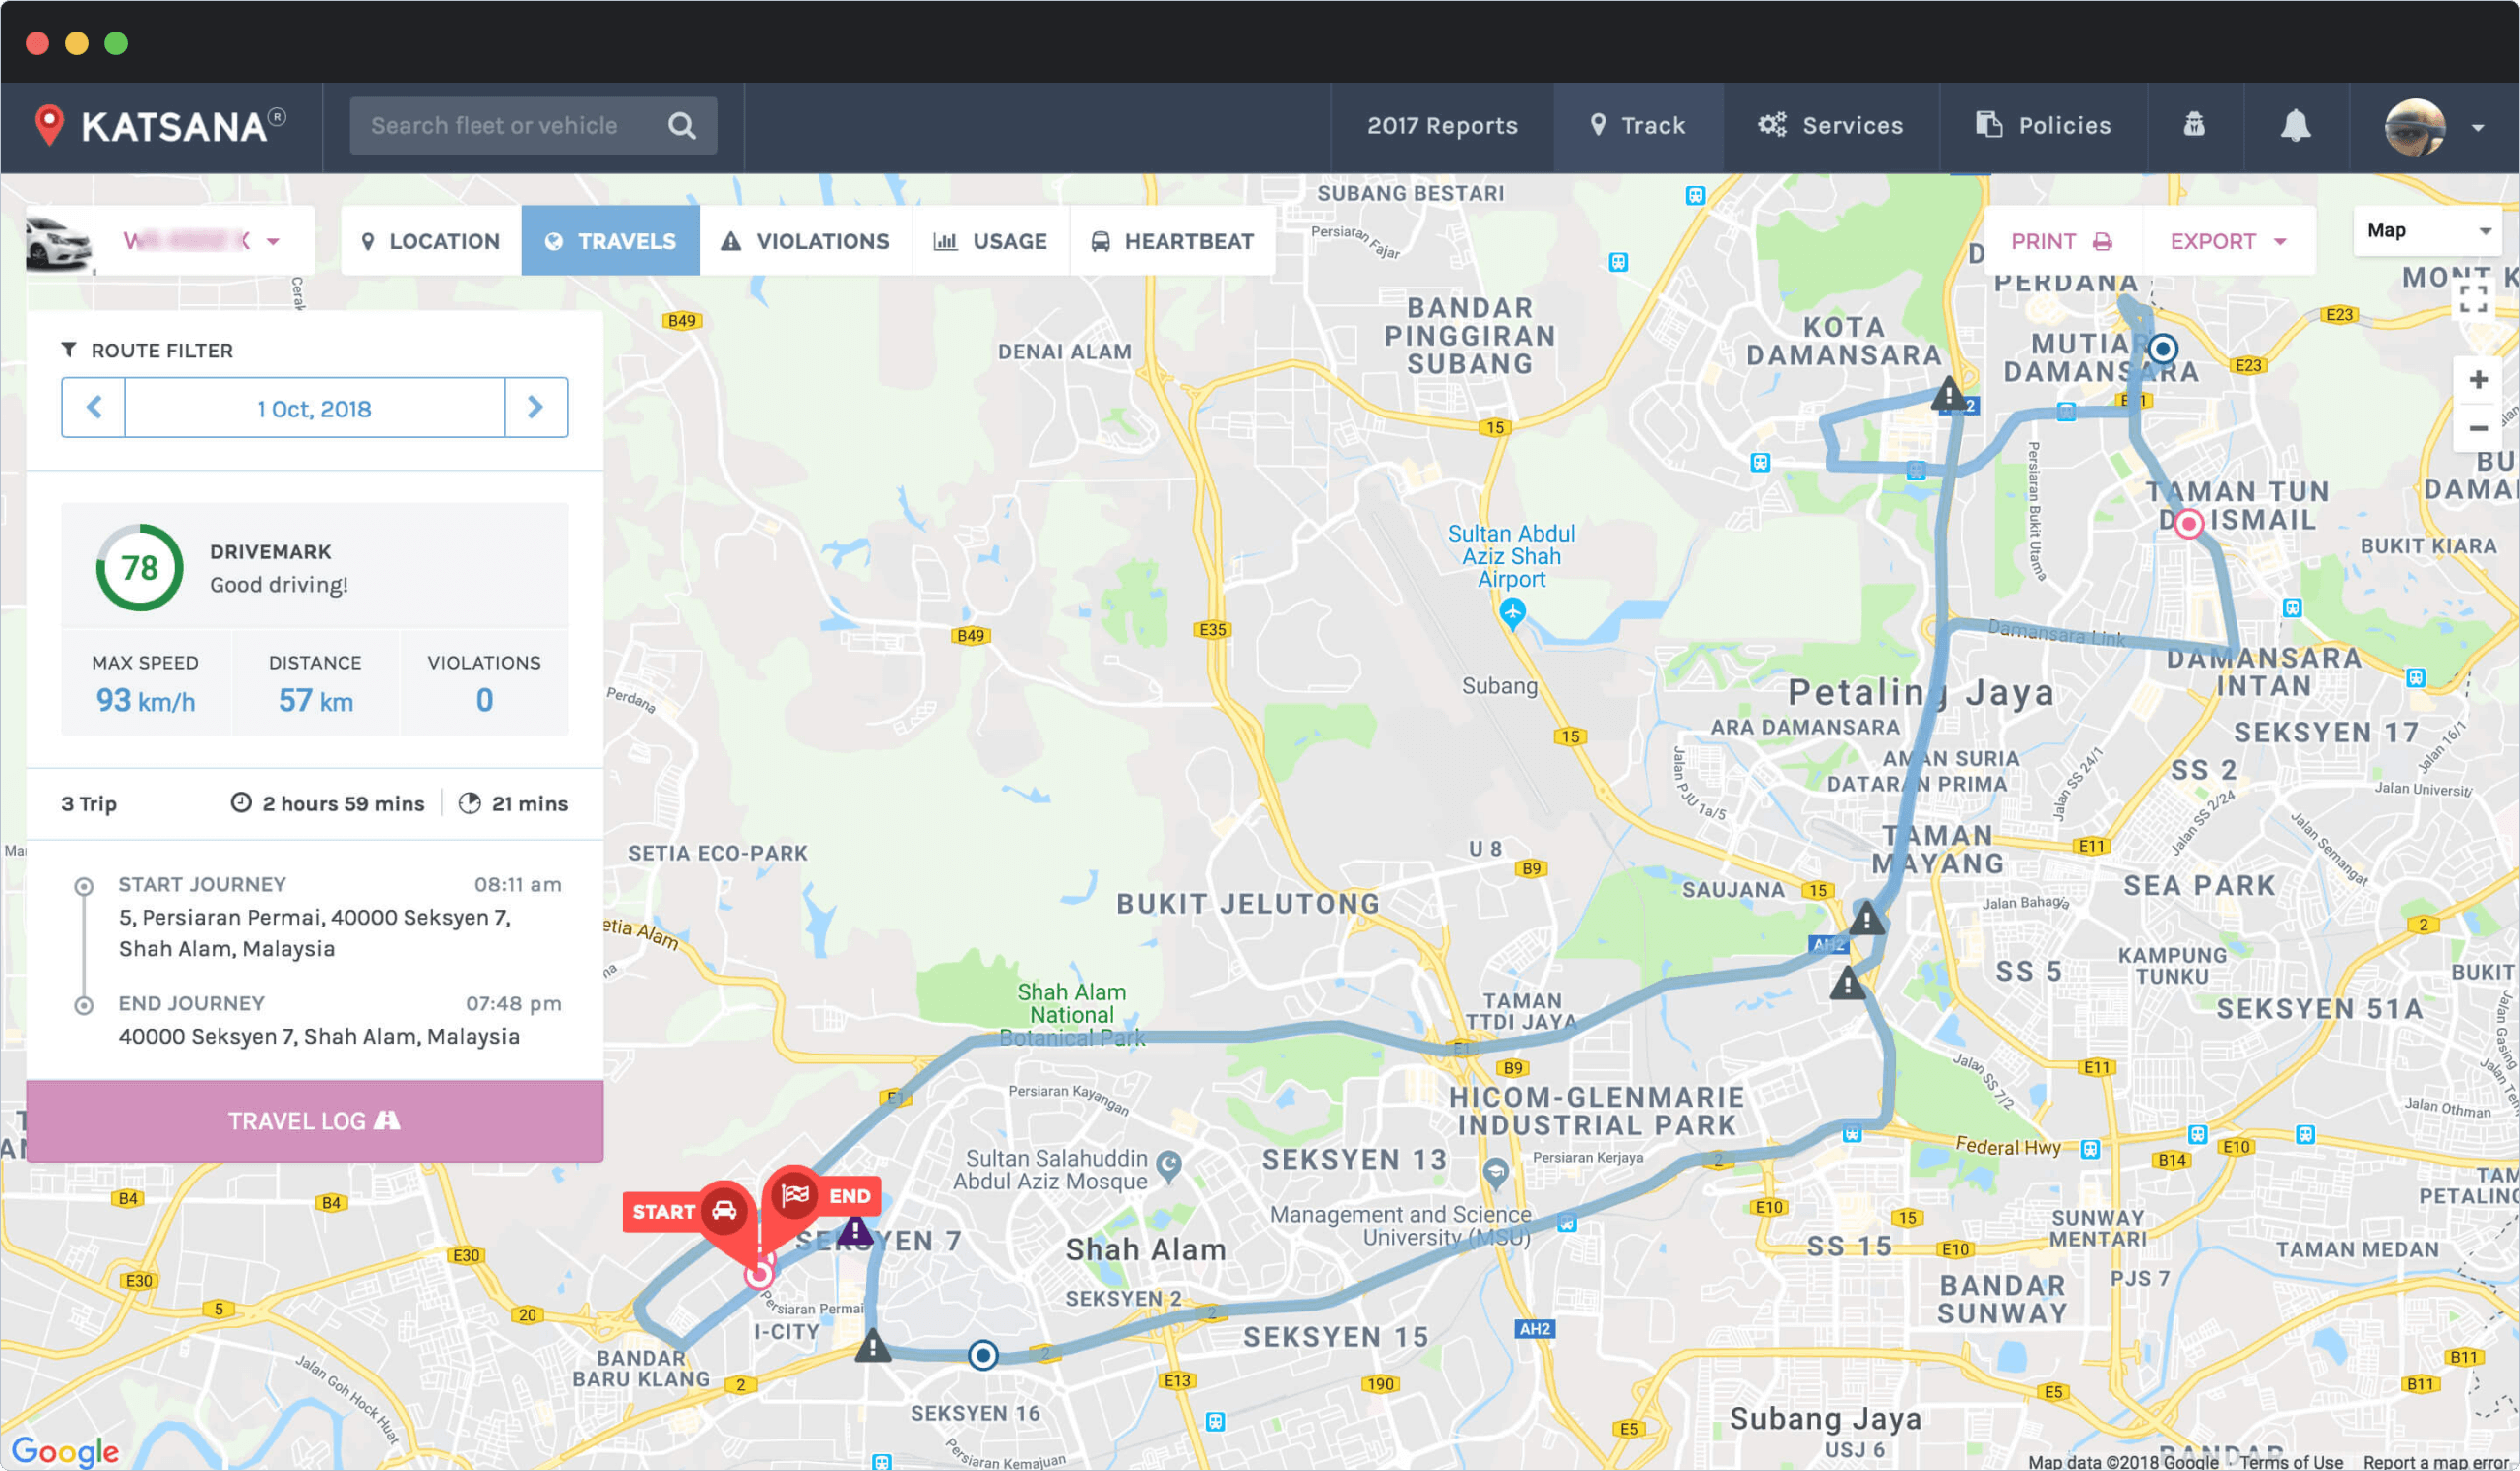The width and height of the screenshot is (2520, 1471).
Task: Click the MAX SPEED 93 km/h value
Action: tap(146, 700)
